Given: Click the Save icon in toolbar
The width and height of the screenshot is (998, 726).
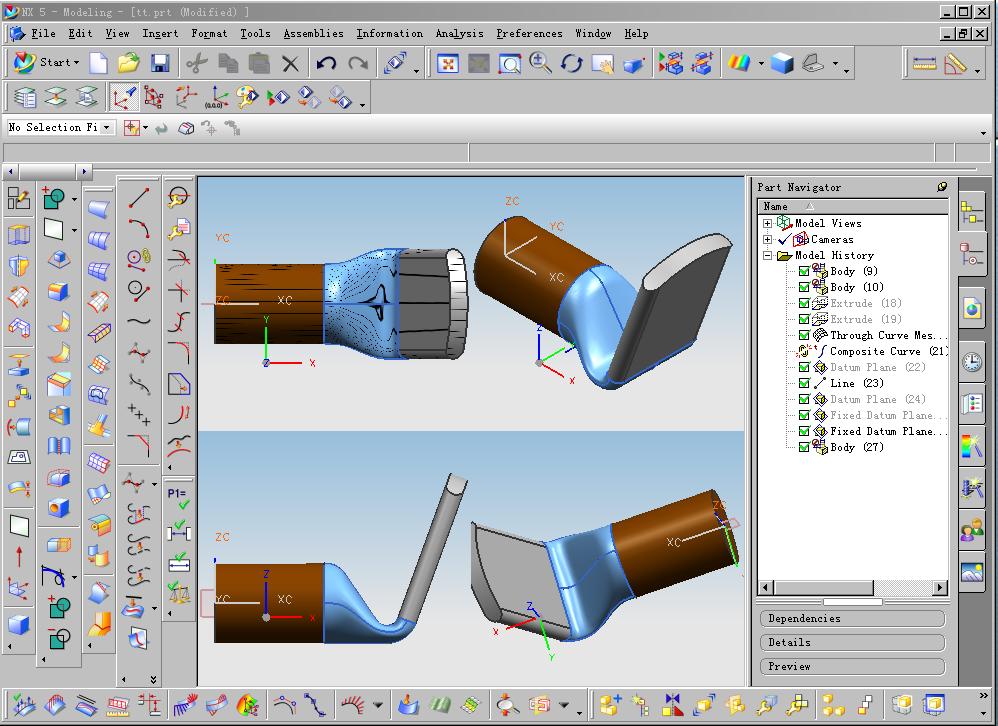Looking at the screenshot, I should point(159,64).
